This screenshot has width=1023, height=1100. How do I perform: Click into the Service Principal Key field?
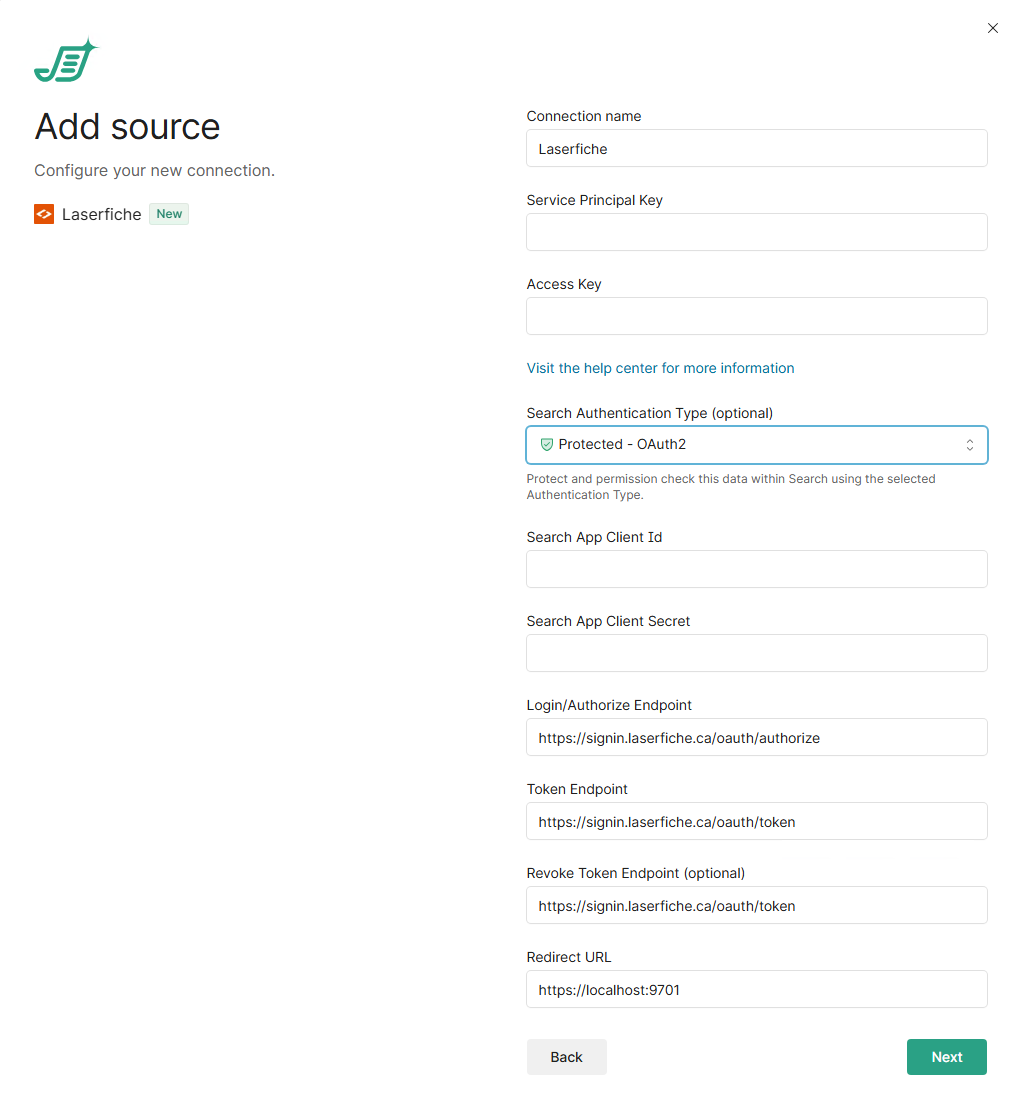pyautogui.click(x=756, y=232)
